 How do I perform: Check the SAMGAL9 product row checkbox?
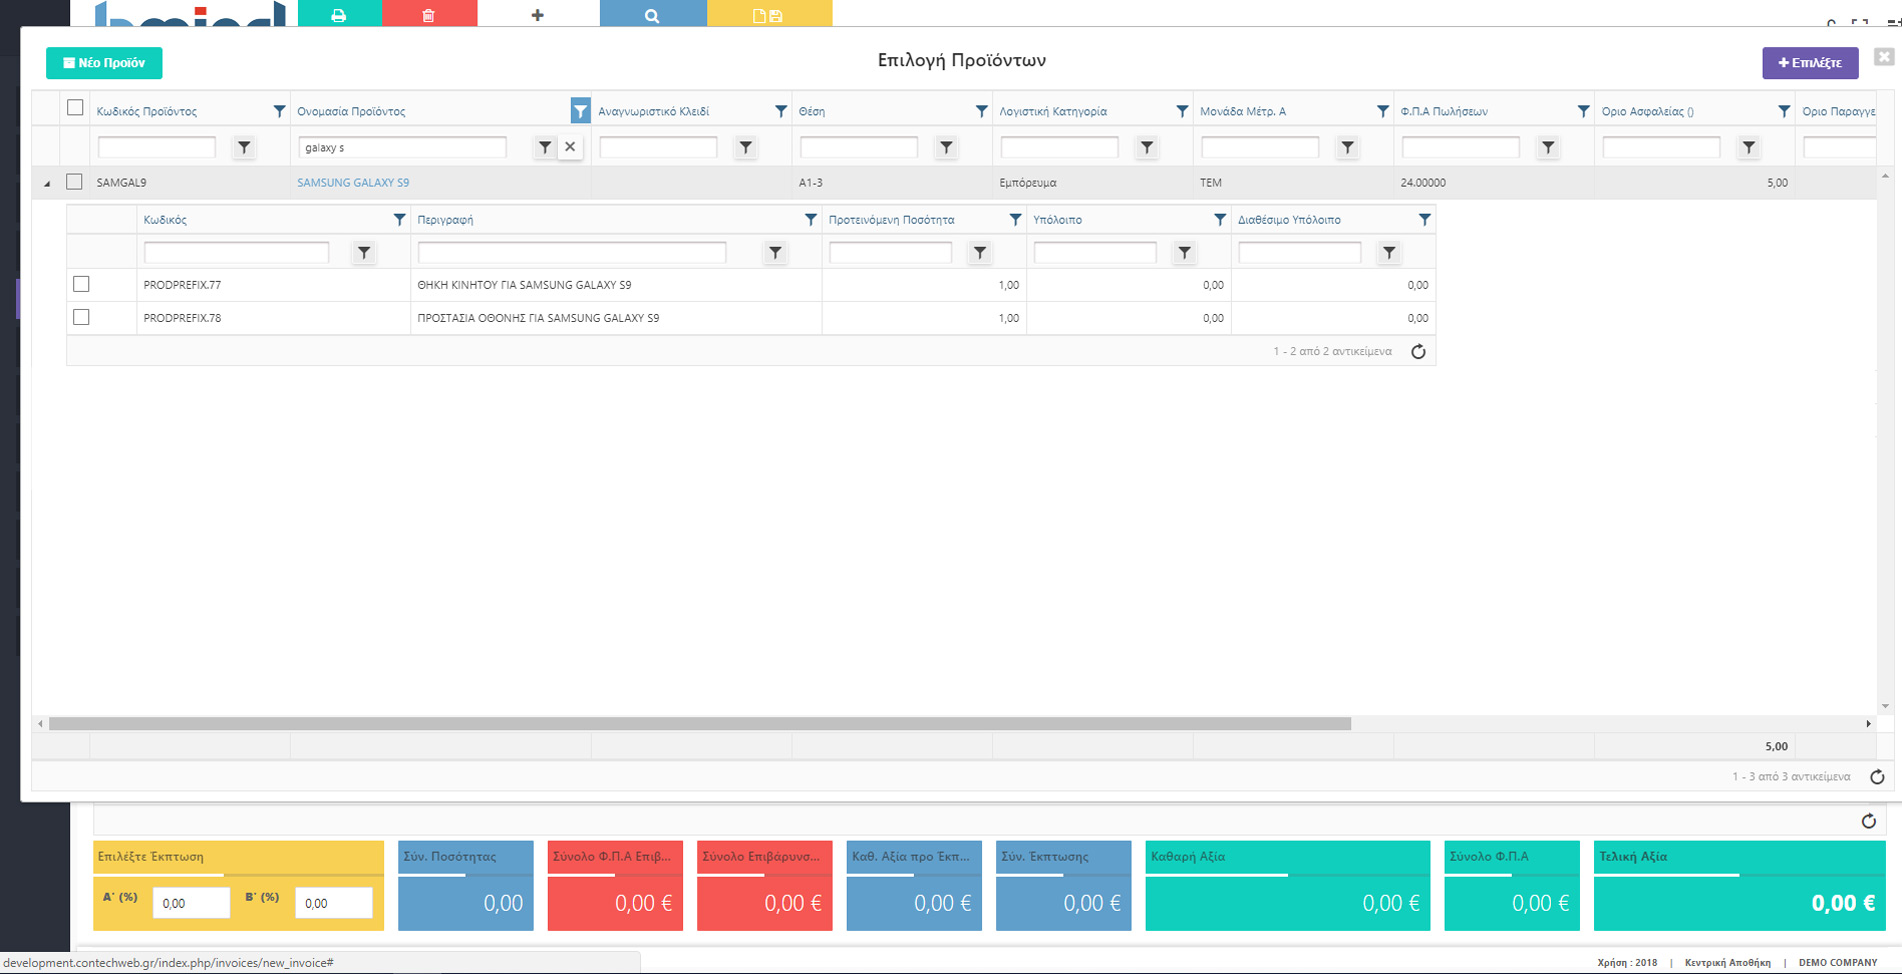click(x=74, y=181)
